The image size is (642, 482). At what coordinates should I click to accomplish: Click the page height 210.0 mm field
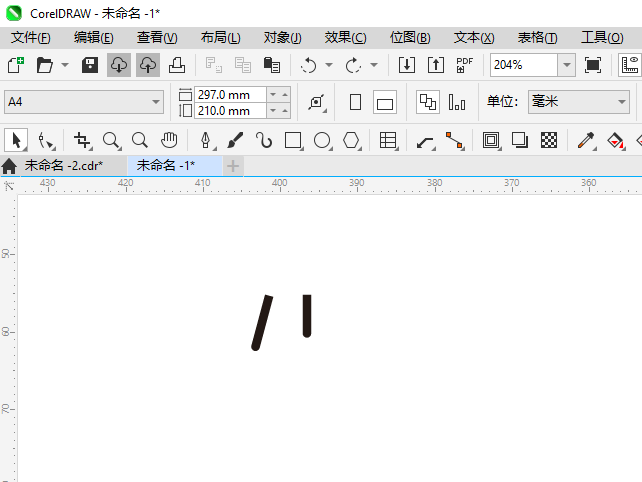click(x=230, y=111)
